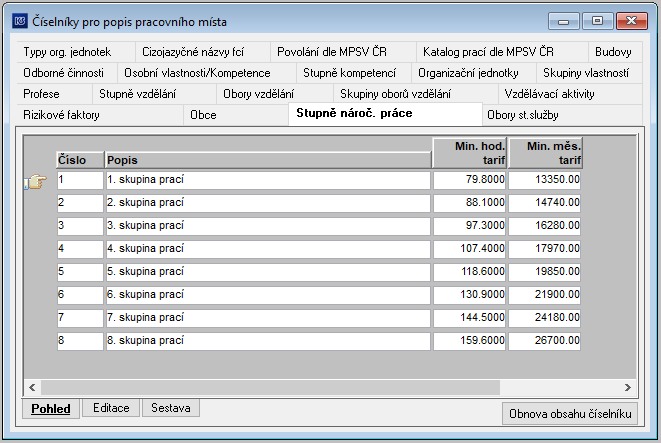Click monthly tariff value 21900.00
Image resolution: width=661 pixels, height=443 pixels.
pyautogui.click(x=545, y=295)
